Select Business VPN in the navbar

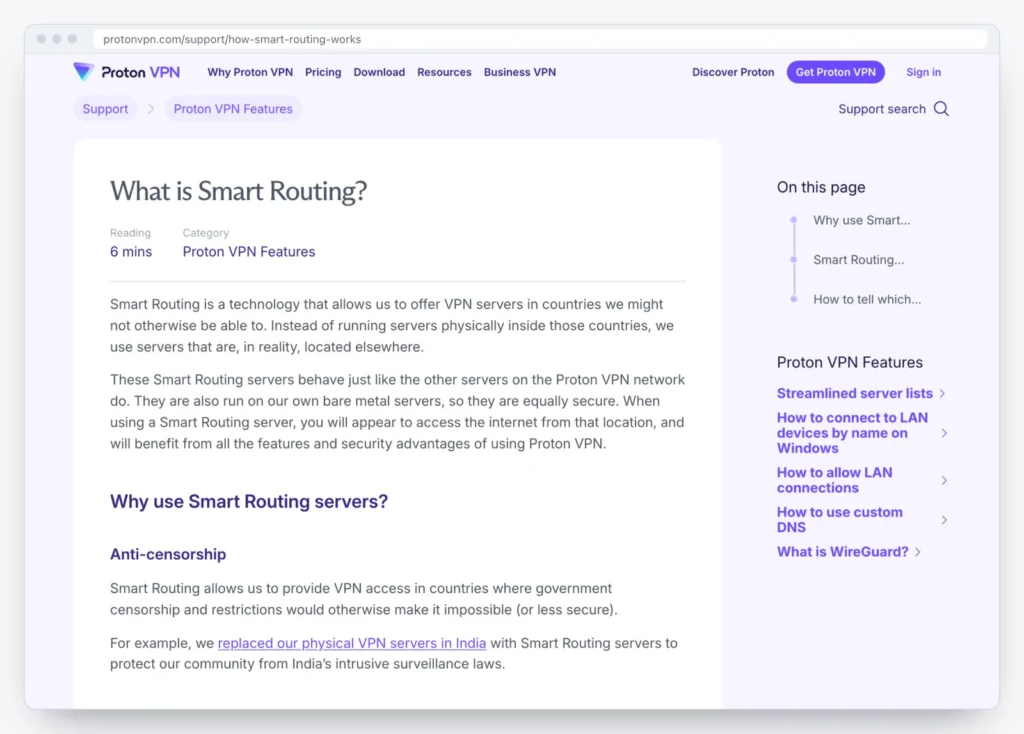click(x=520, y=72)
